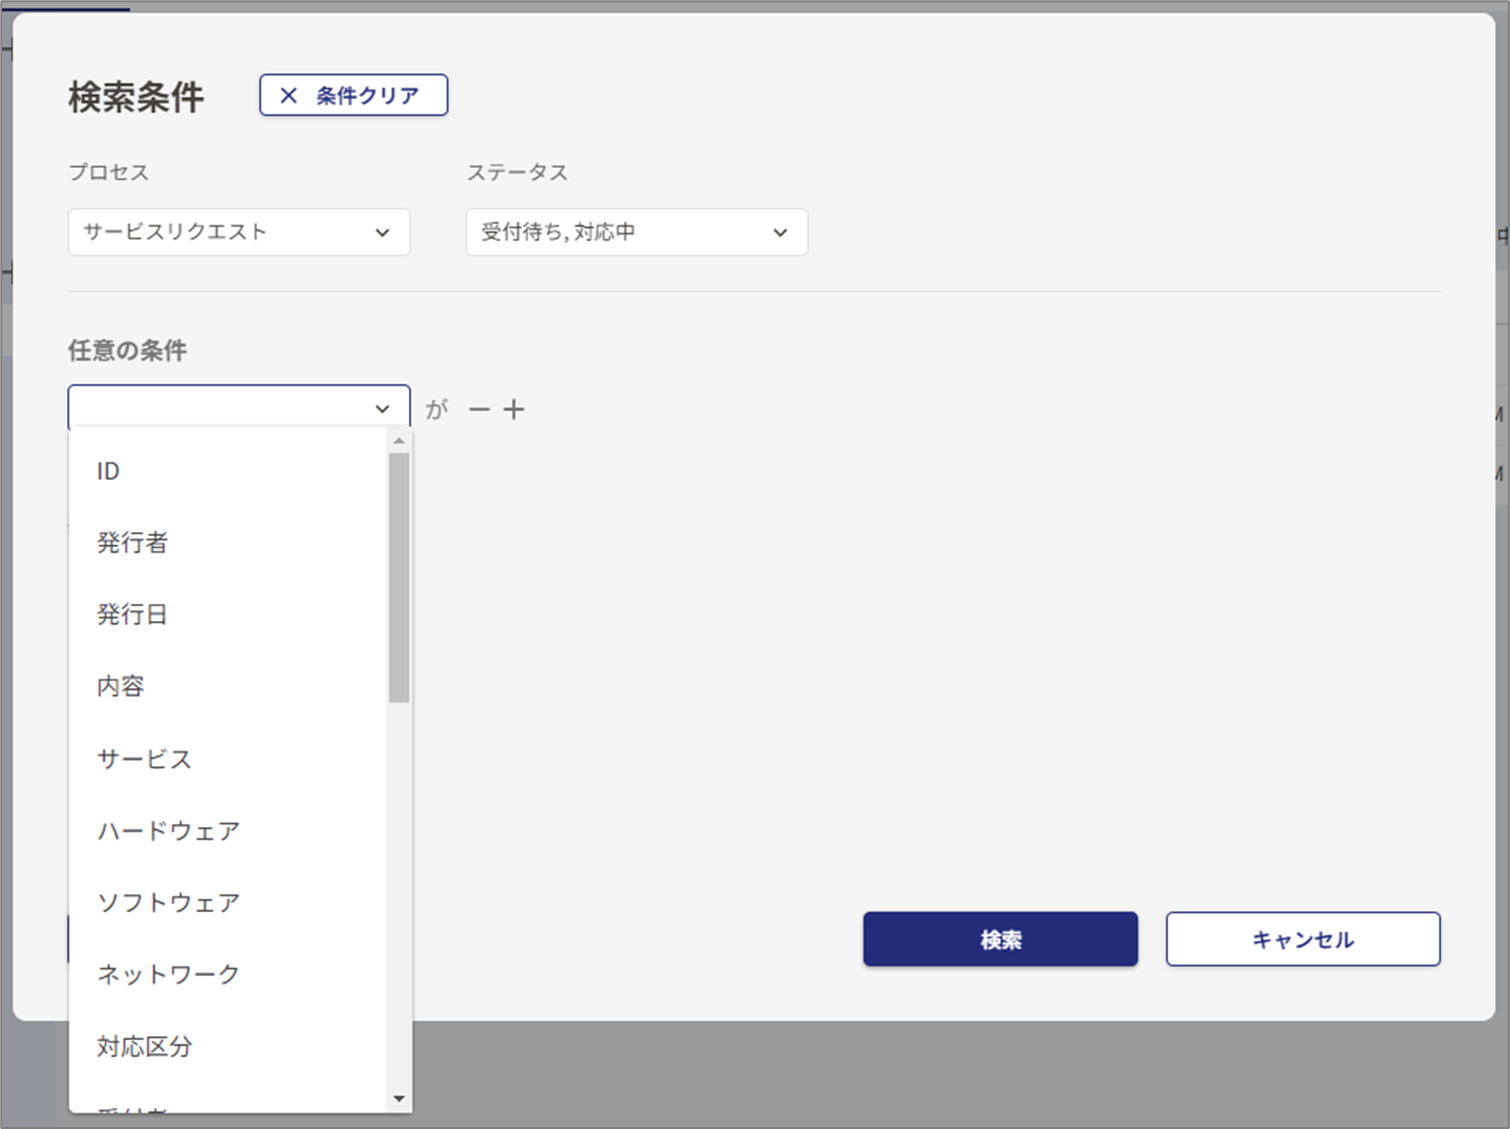Click the chevron on プロセス field
The width and height of the screenshot is (1510, 1129).
(382, 232)
